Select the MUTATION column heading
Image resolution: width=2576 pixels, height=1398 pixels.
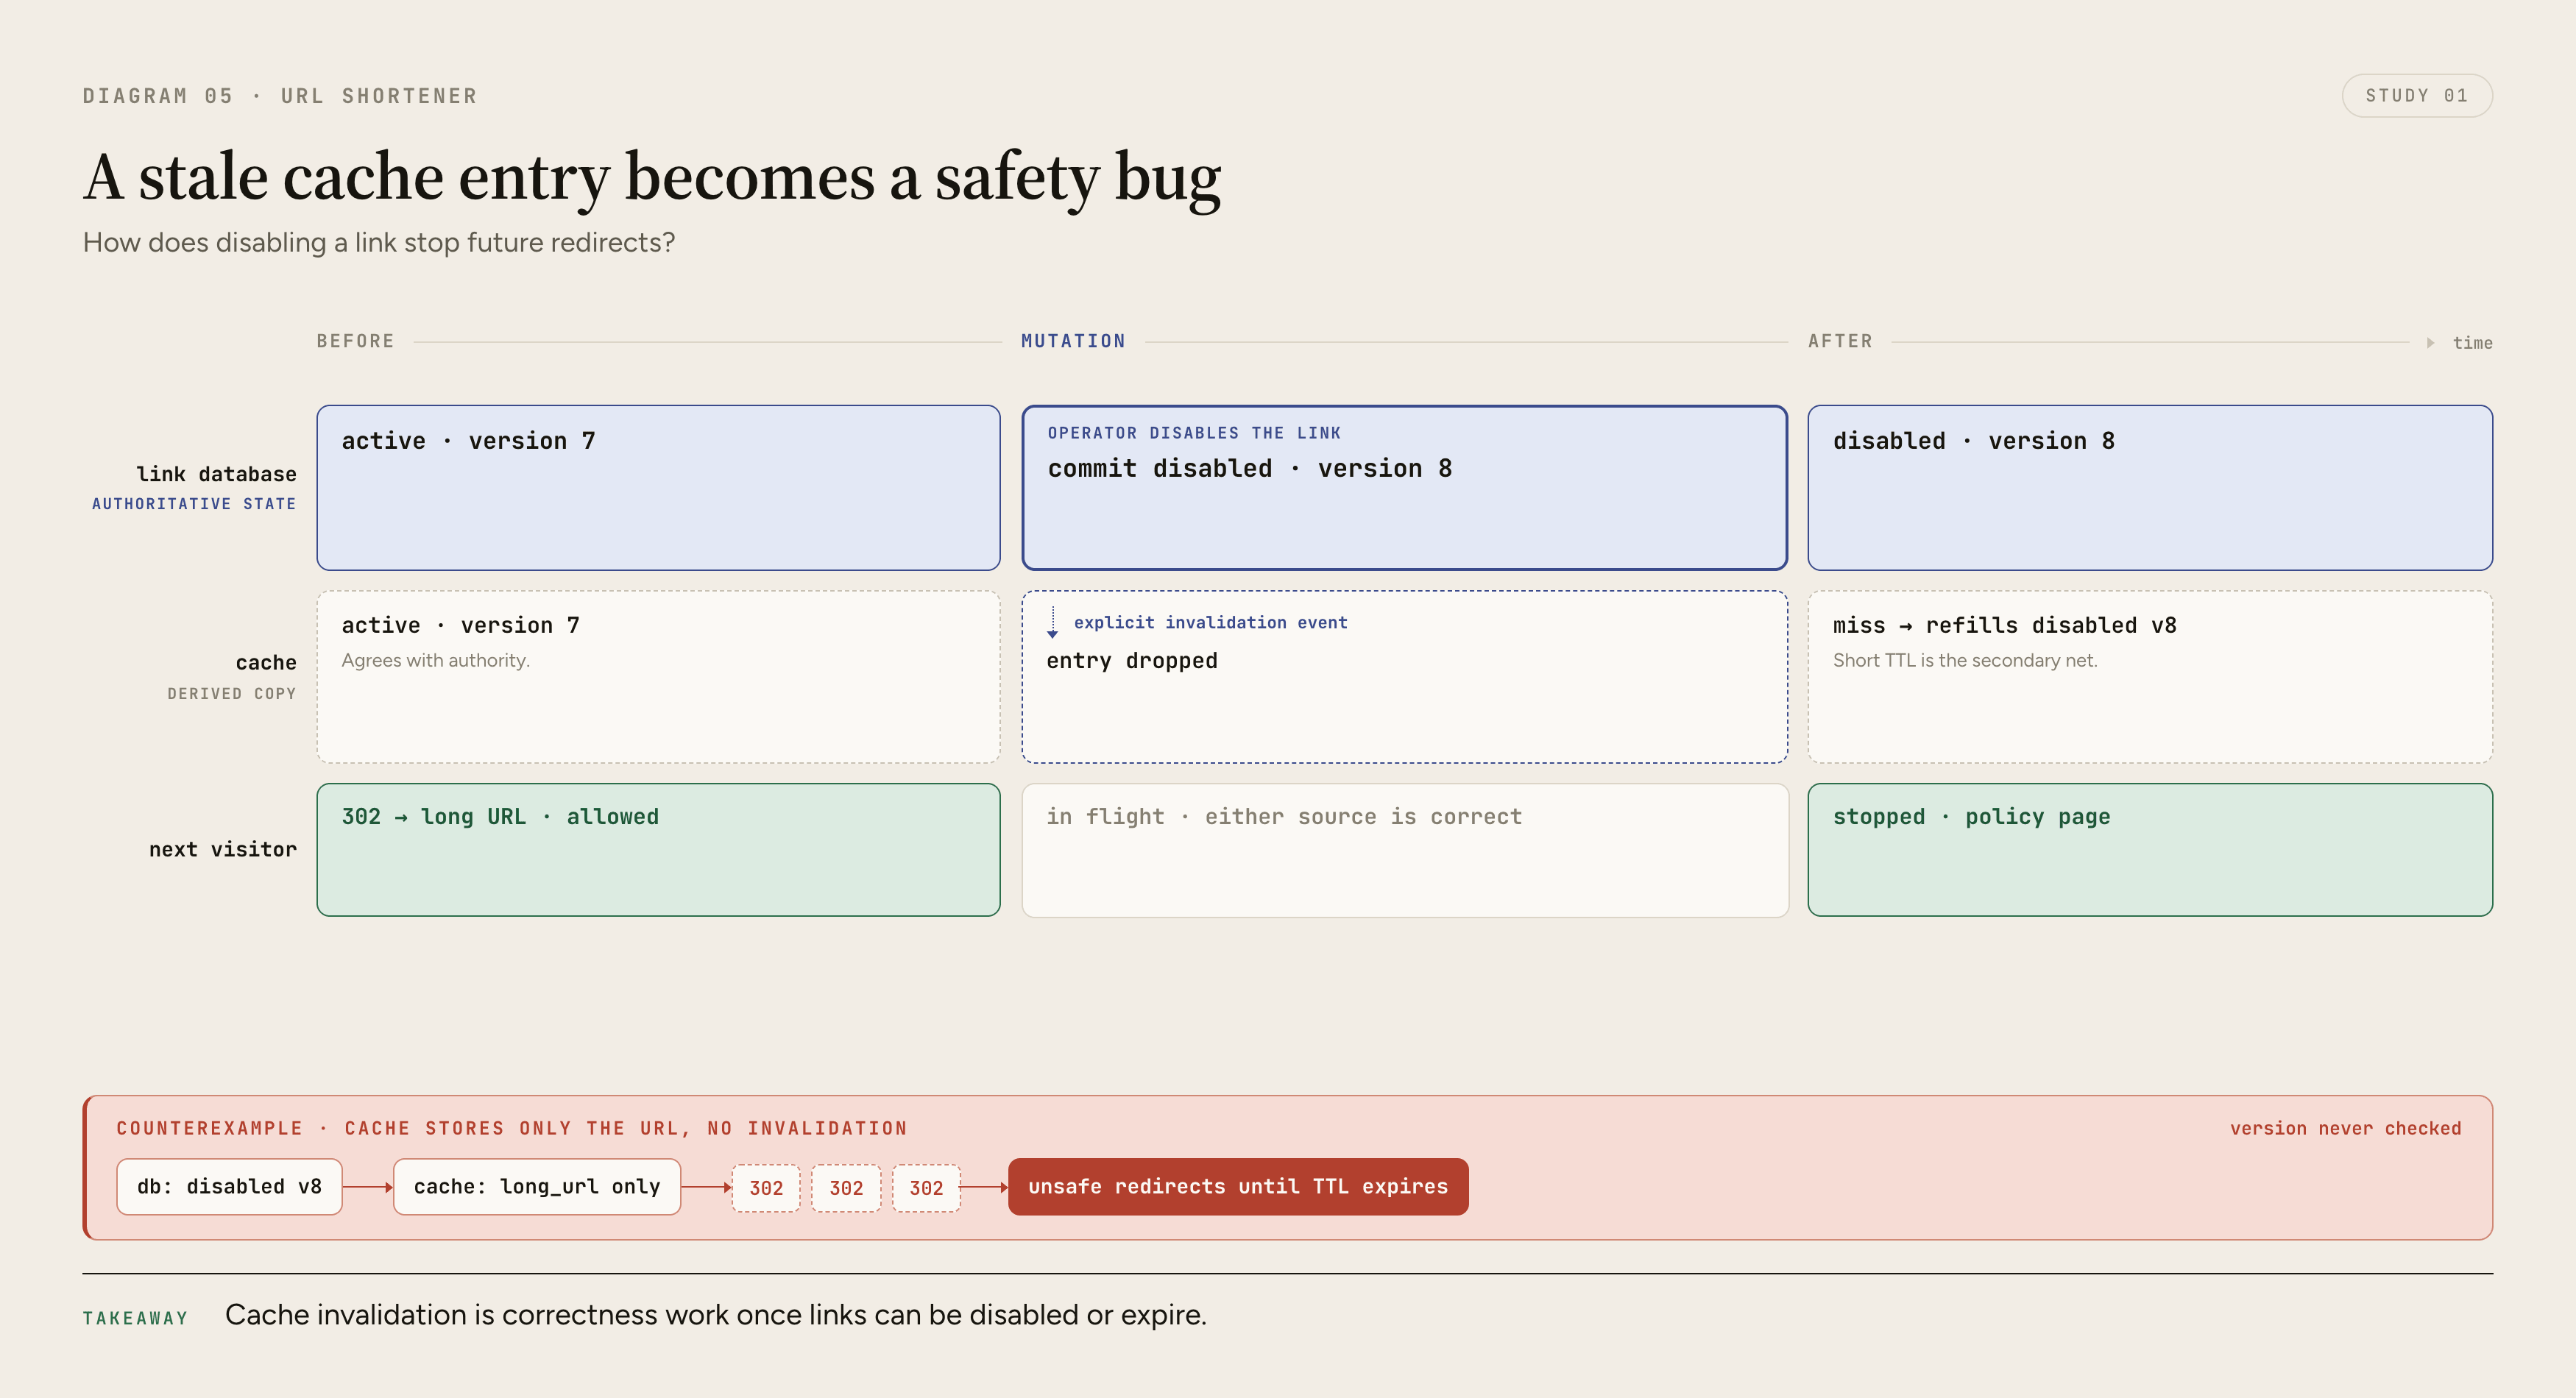1073,341
